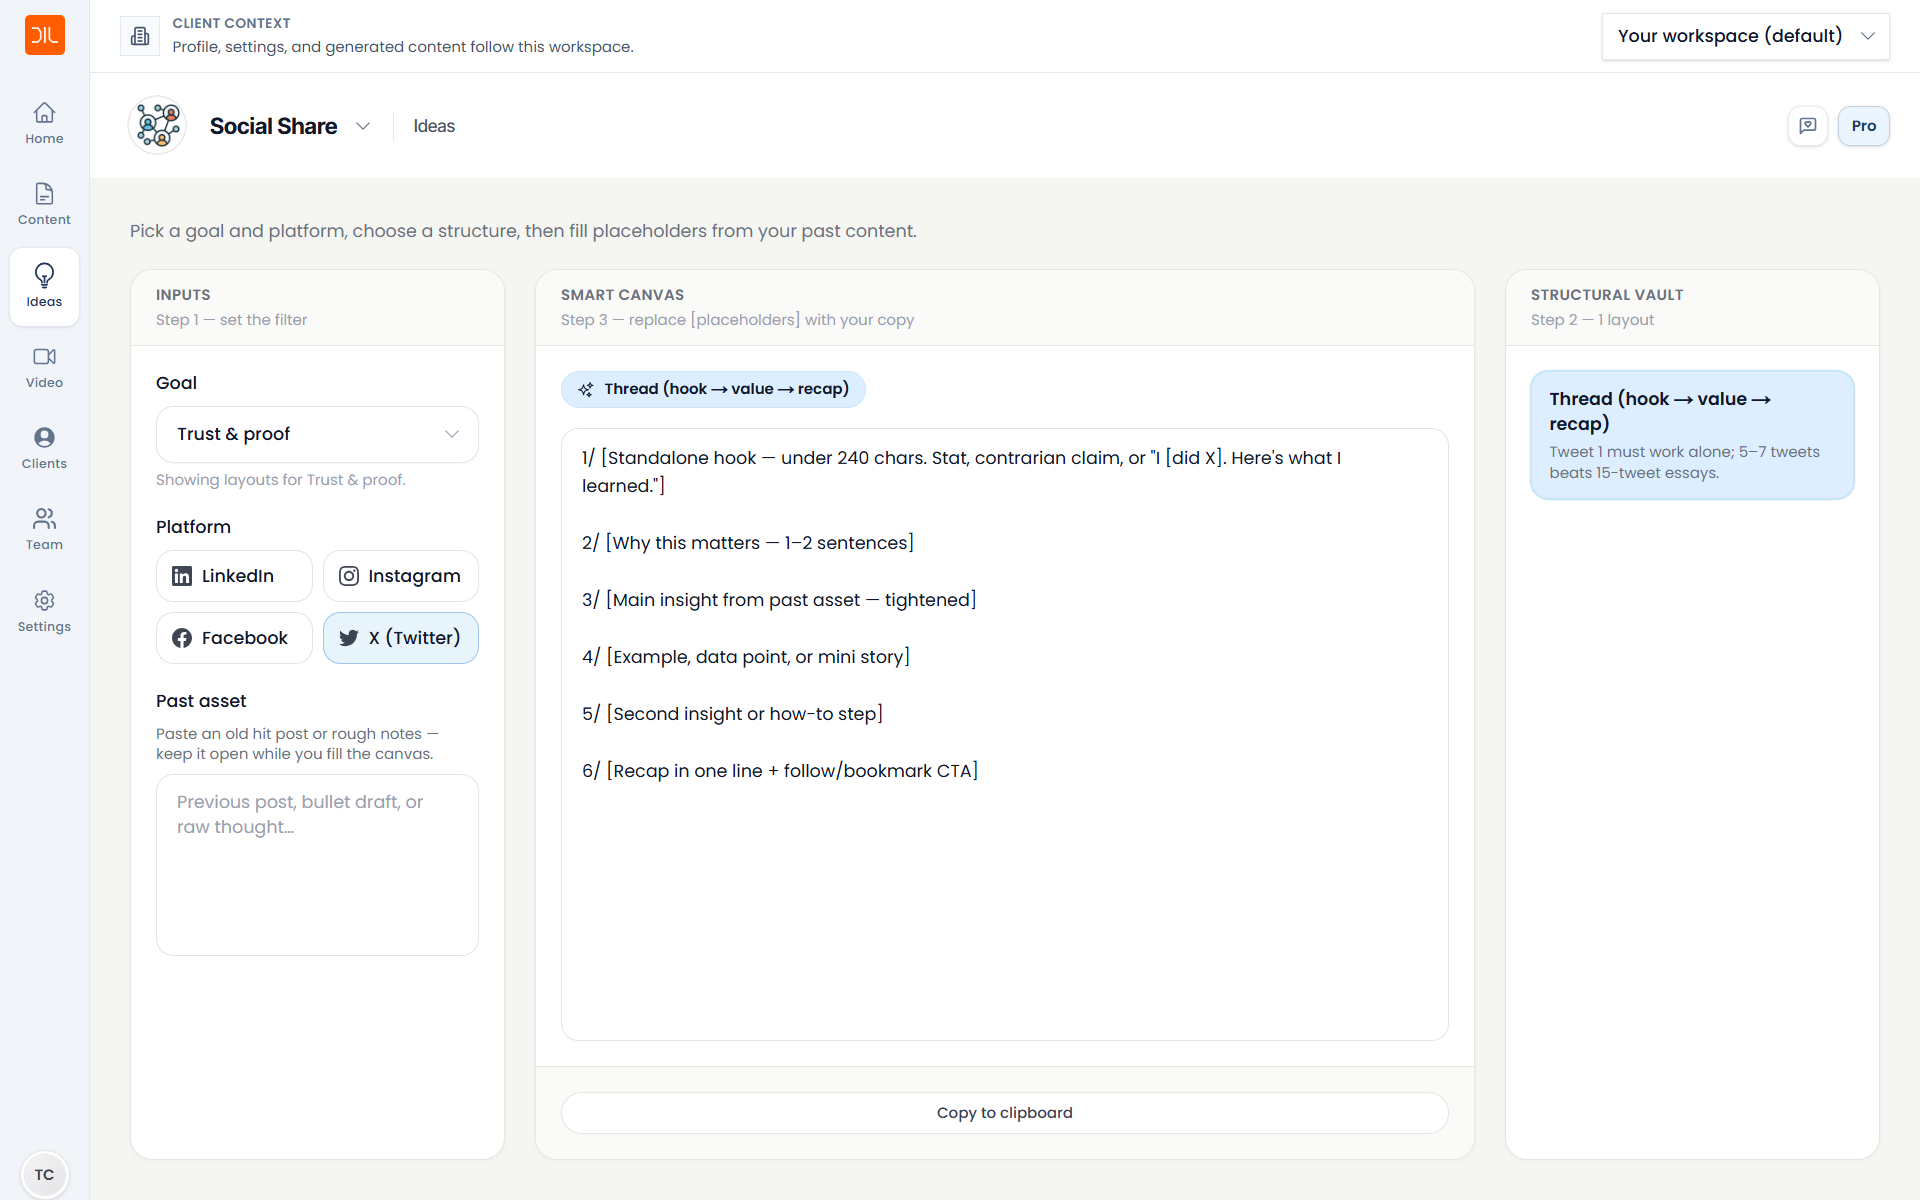This screenshot has height=1200, width=1920.
Task: Open the Clients sidebar item
Action: click(x=44, y=449)
